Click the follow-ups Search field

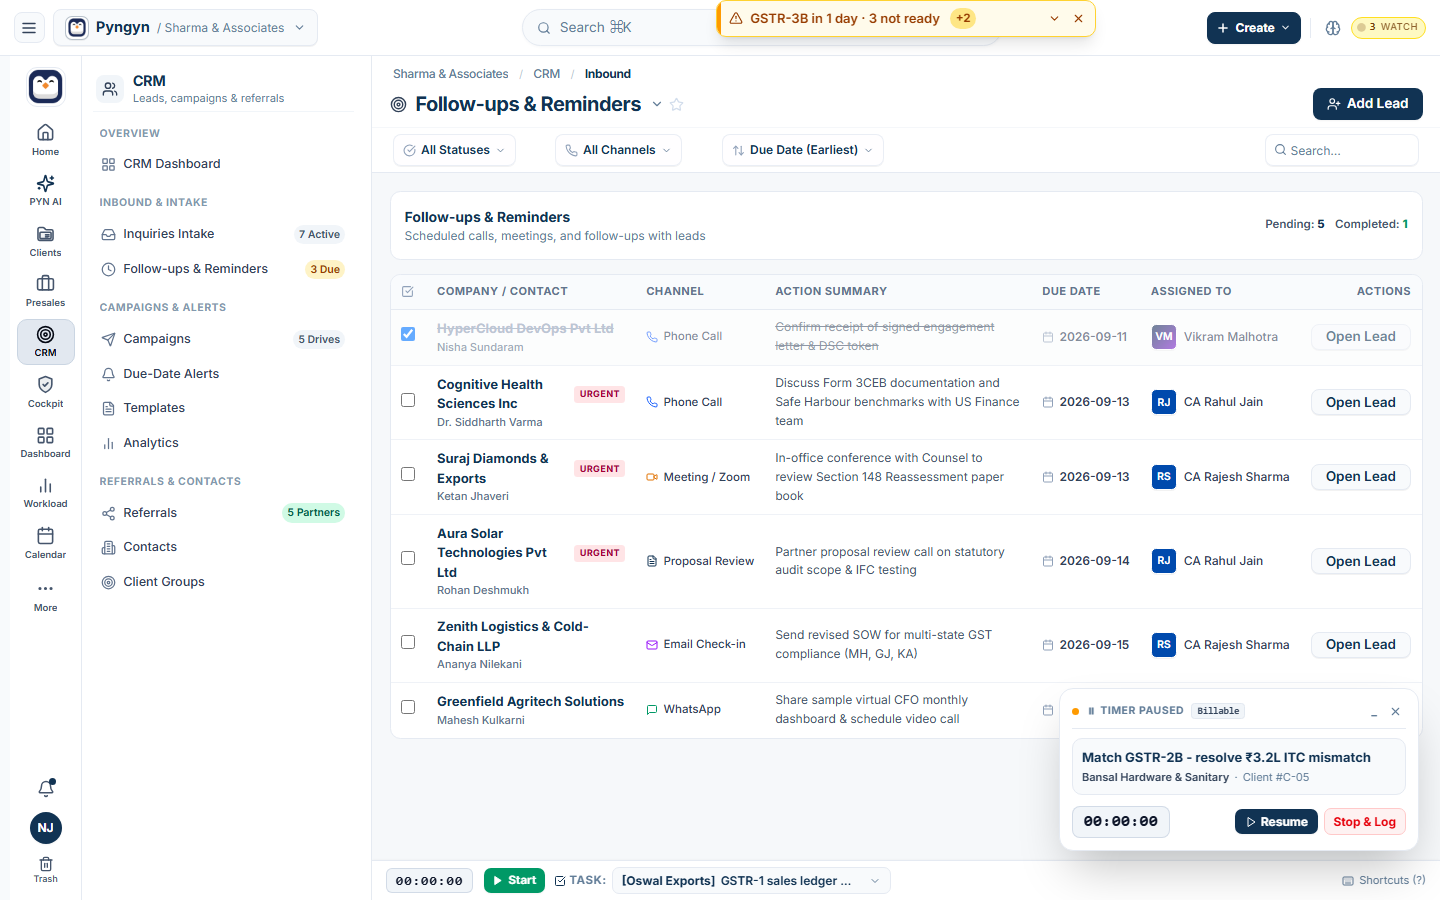tap(1342, 150)
